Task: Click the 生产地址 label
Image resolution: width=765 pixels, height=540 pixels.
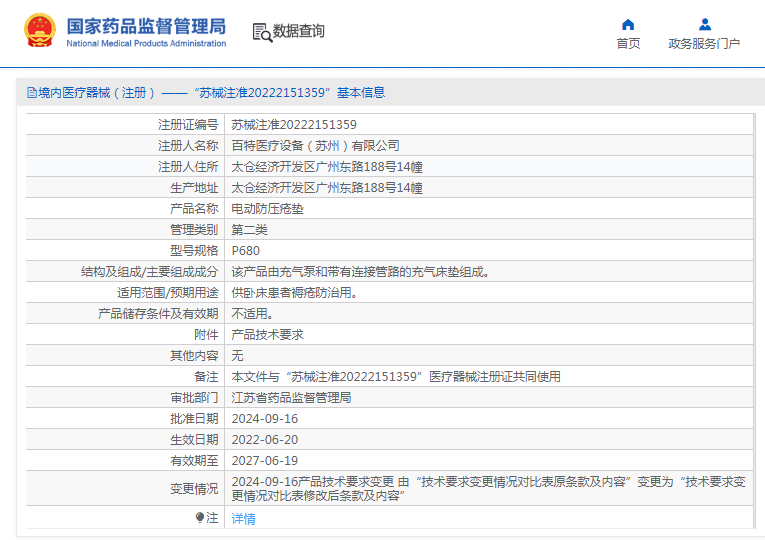Action: pyautogui.click(x=194, y=188)
